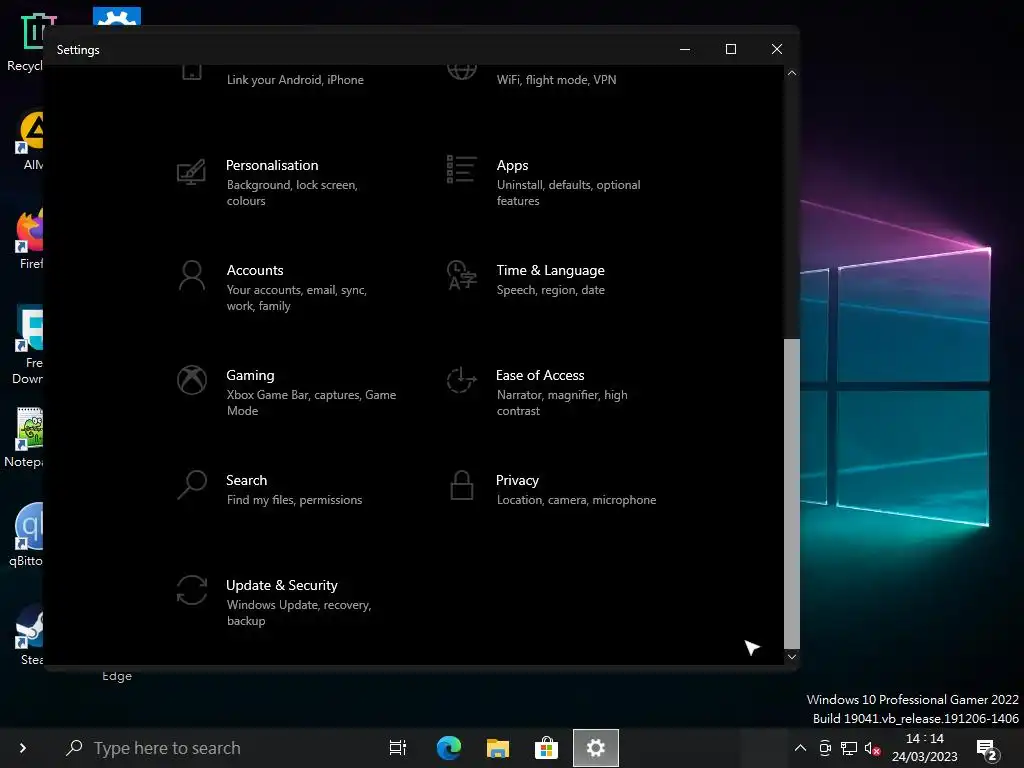Open the clock showing 14:14
Screen dimensions: 1024x768
pyautogui.click(x=925, y=748)
